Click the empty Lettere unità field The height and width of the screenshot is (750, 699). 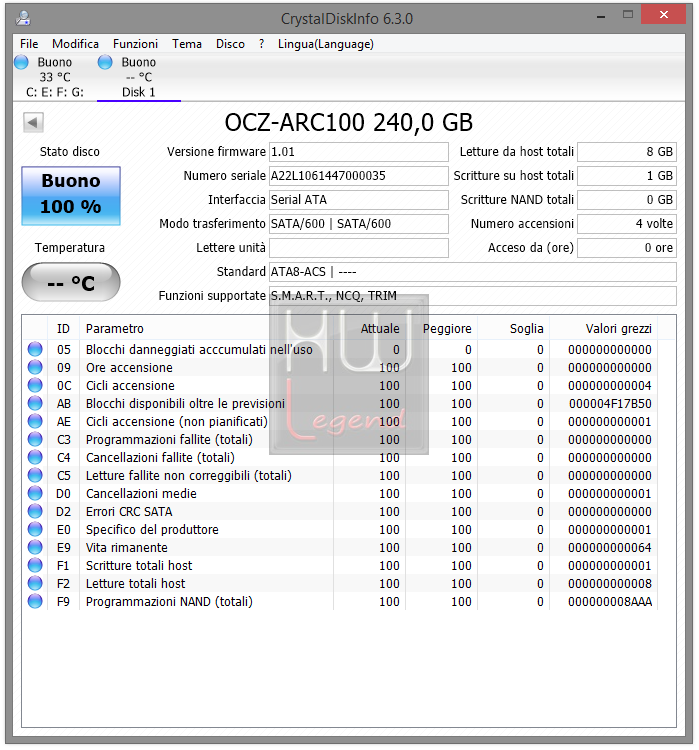point(359,248)
